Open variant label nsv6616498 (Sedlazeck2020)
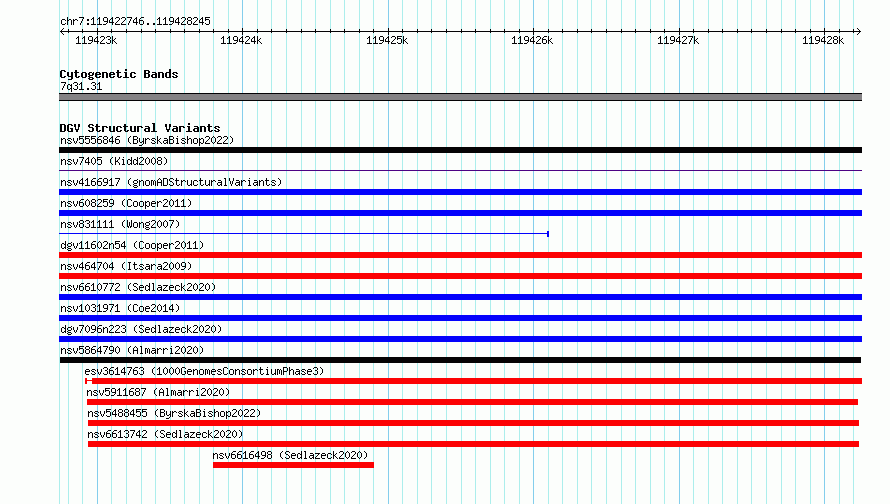This screenshot has width=890, height=504. point(290,455)
